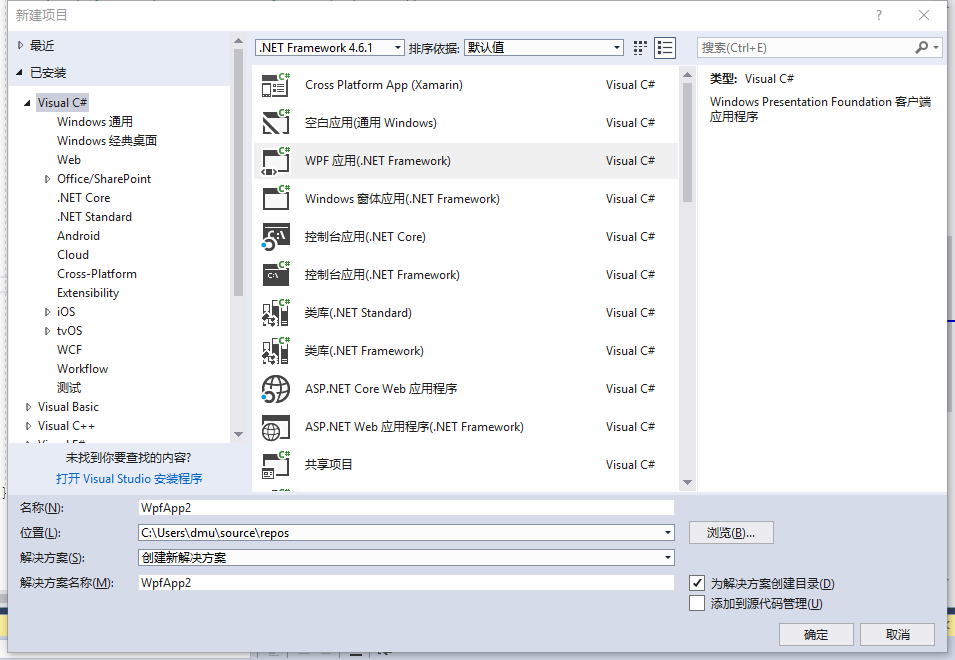
Task: Select the Web category under Visual C#
Action: (x=68, y=159)
